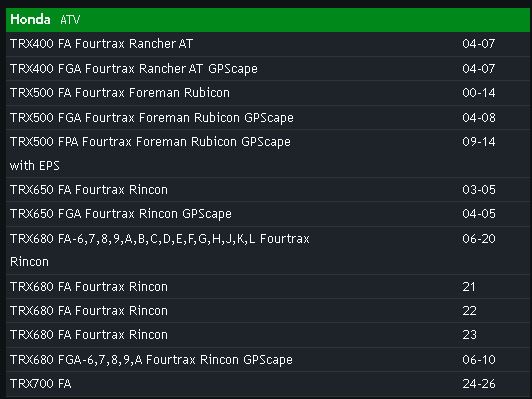Click the 03-05 year range
The height and width of the screenshot is (399, 532).
[x=479, y=190]
